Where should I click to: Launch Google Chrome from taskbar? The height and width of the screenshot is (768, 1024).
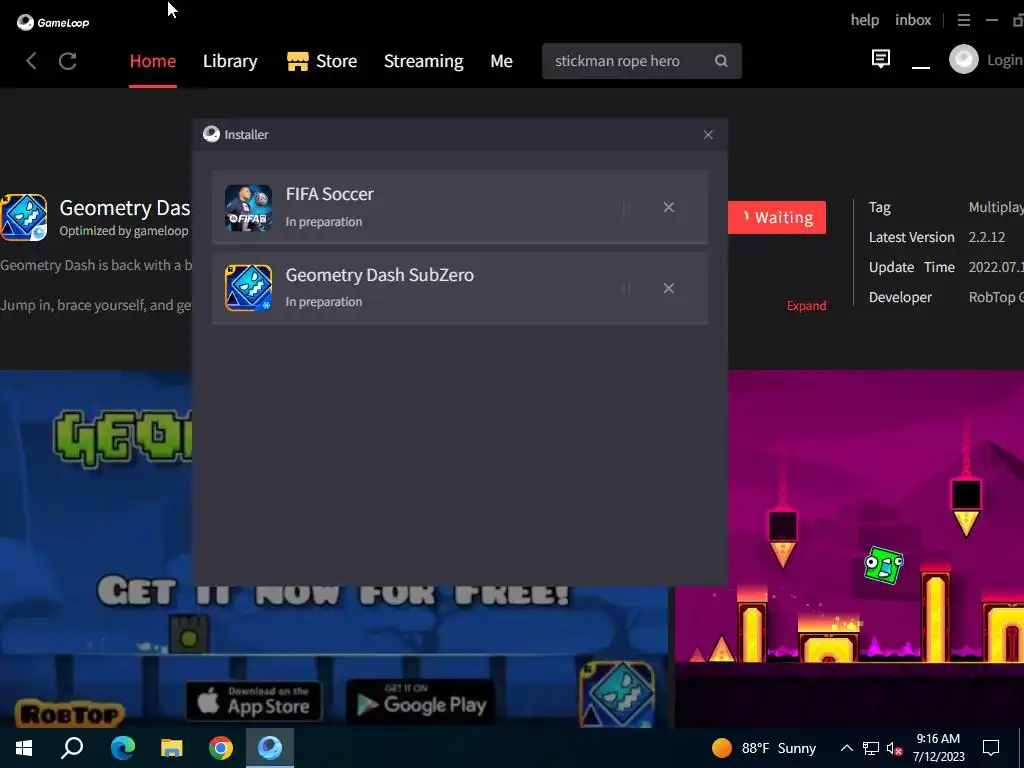(221, 748)
